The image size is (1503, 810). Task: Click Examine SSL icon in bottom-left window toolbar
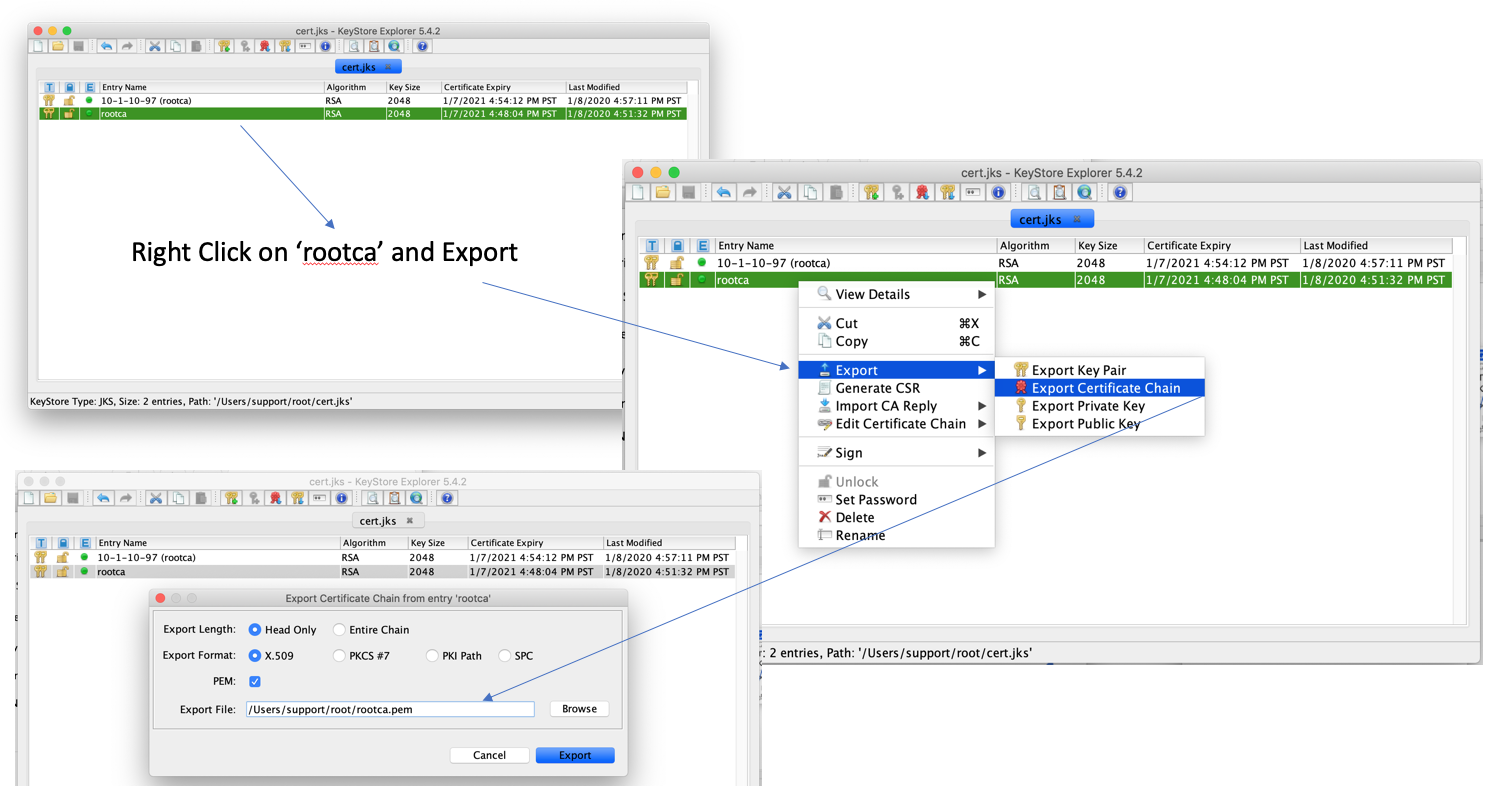coord(416,498)
